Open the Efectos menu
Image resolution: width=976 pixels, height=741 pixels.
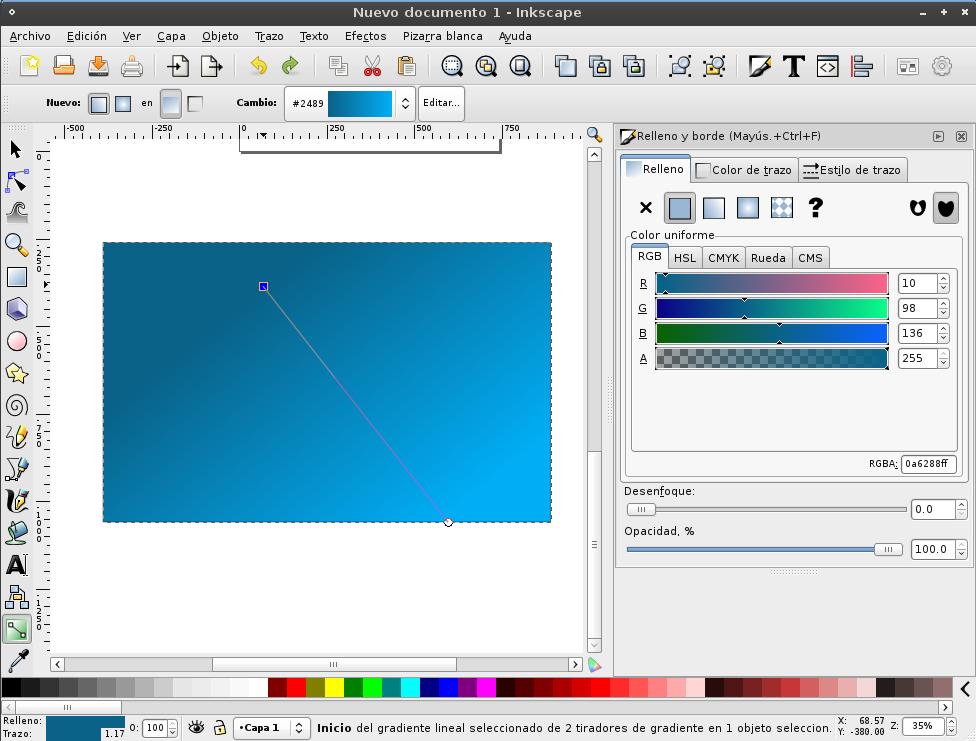[x=365, y=36]
